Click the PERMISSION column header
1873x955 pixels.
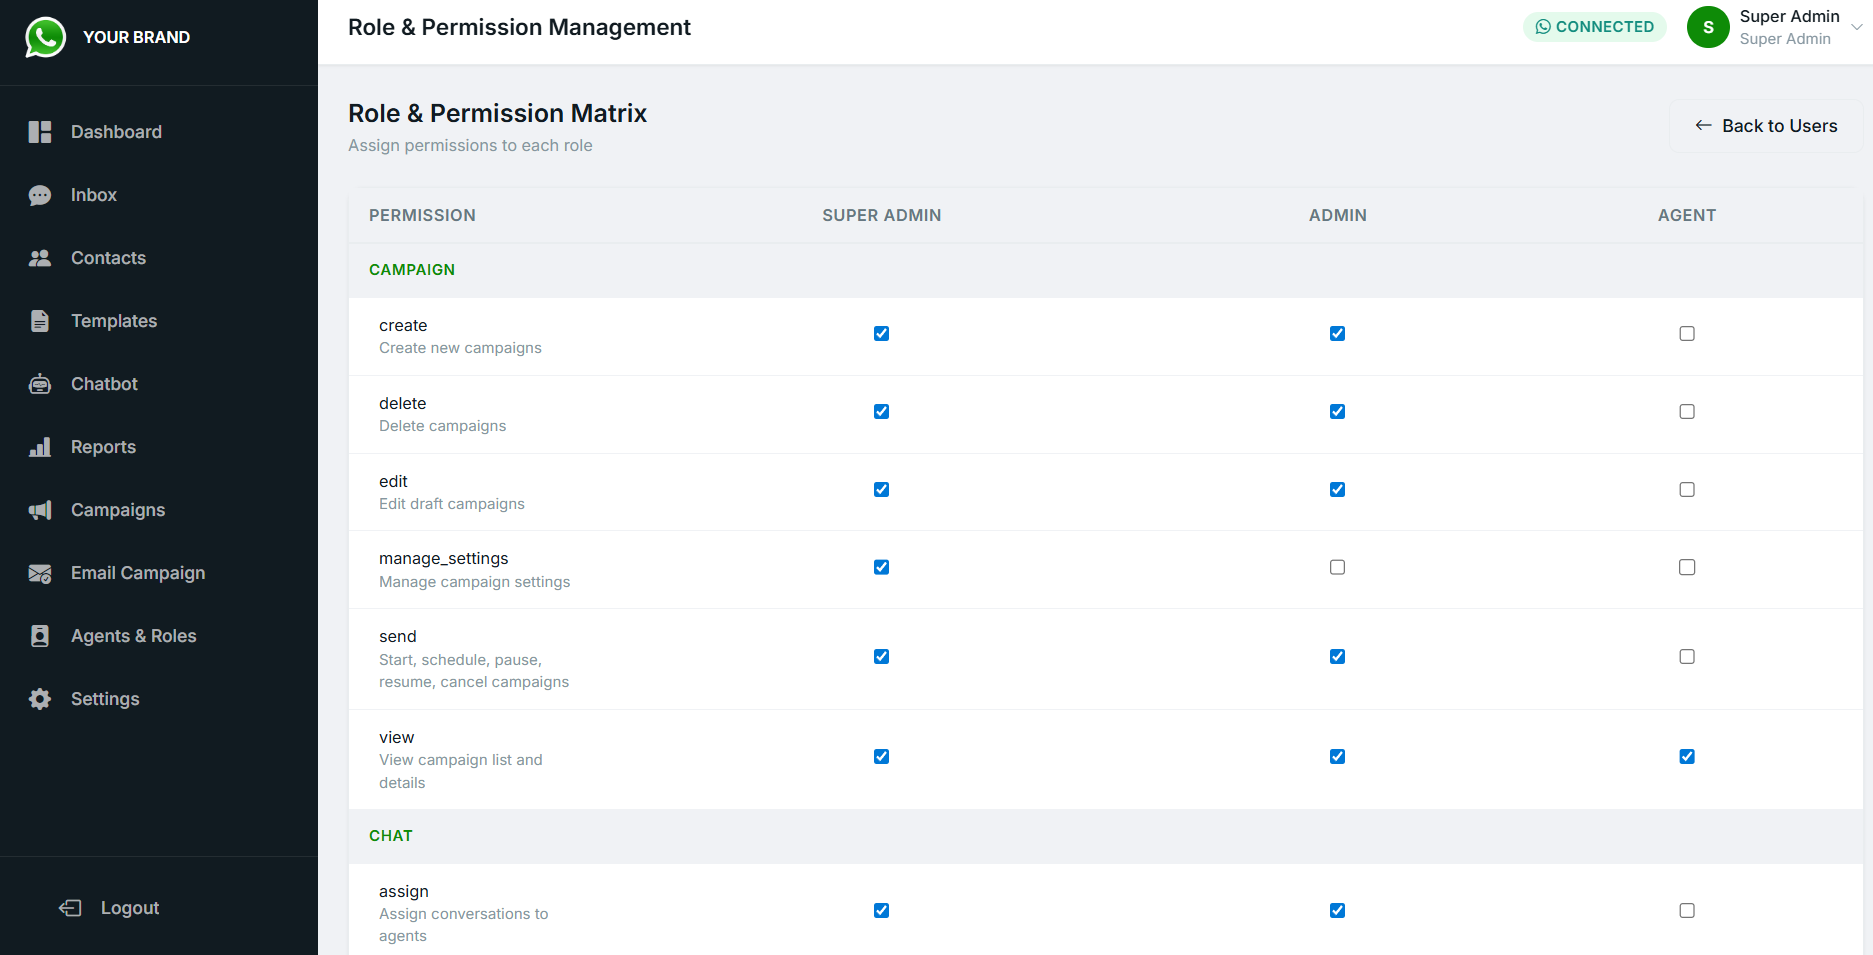pos(422,215)
